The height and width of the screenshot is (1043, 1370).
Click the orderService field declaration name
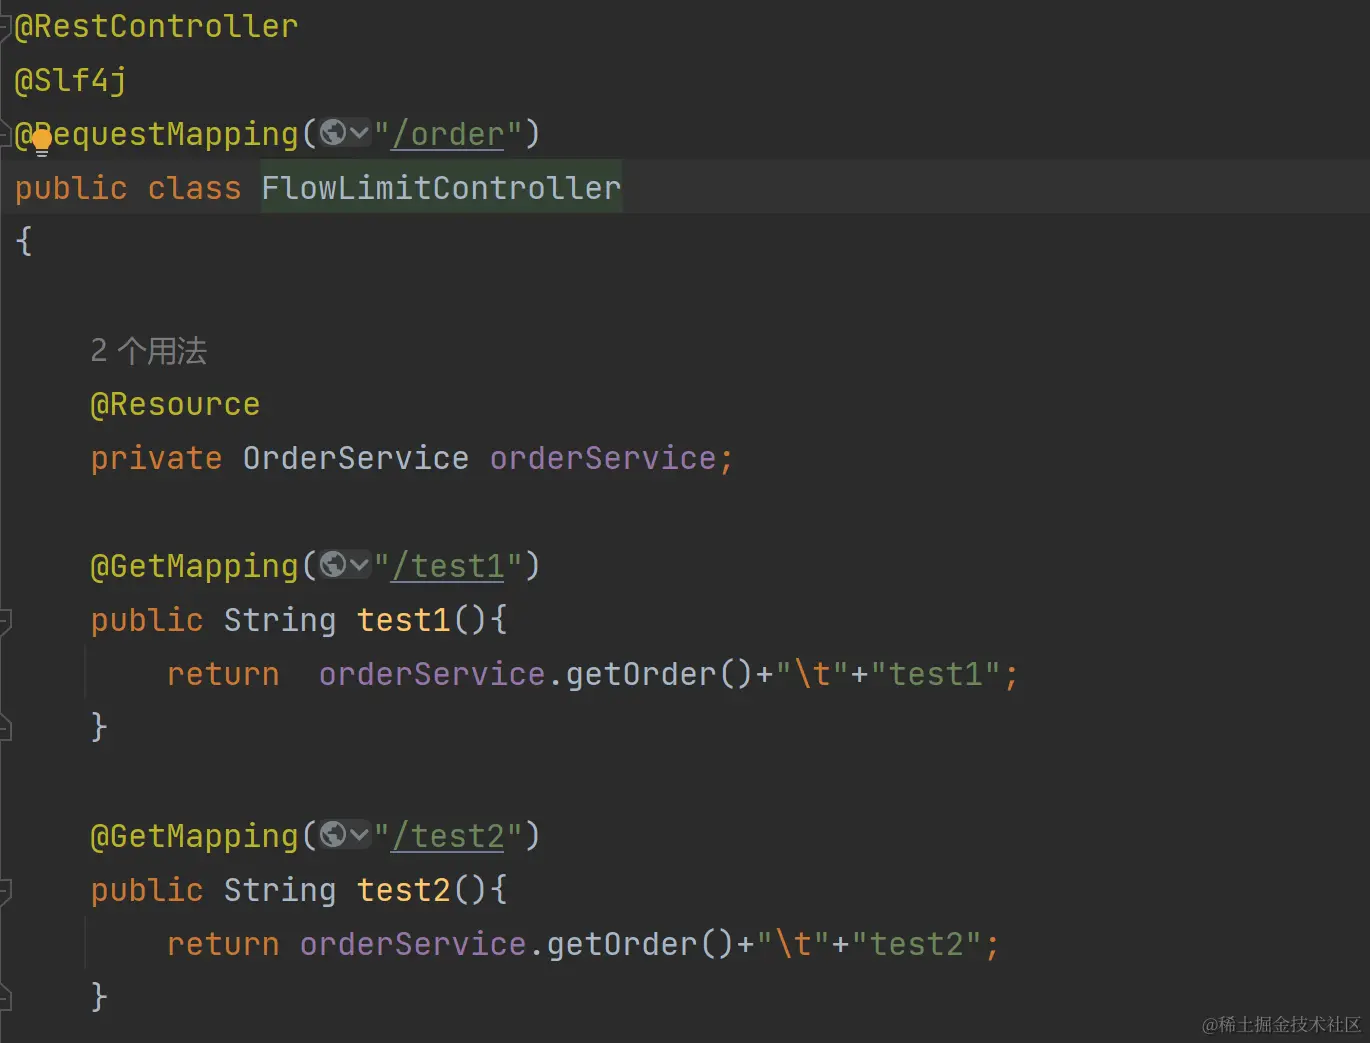[x=603, y=458]
